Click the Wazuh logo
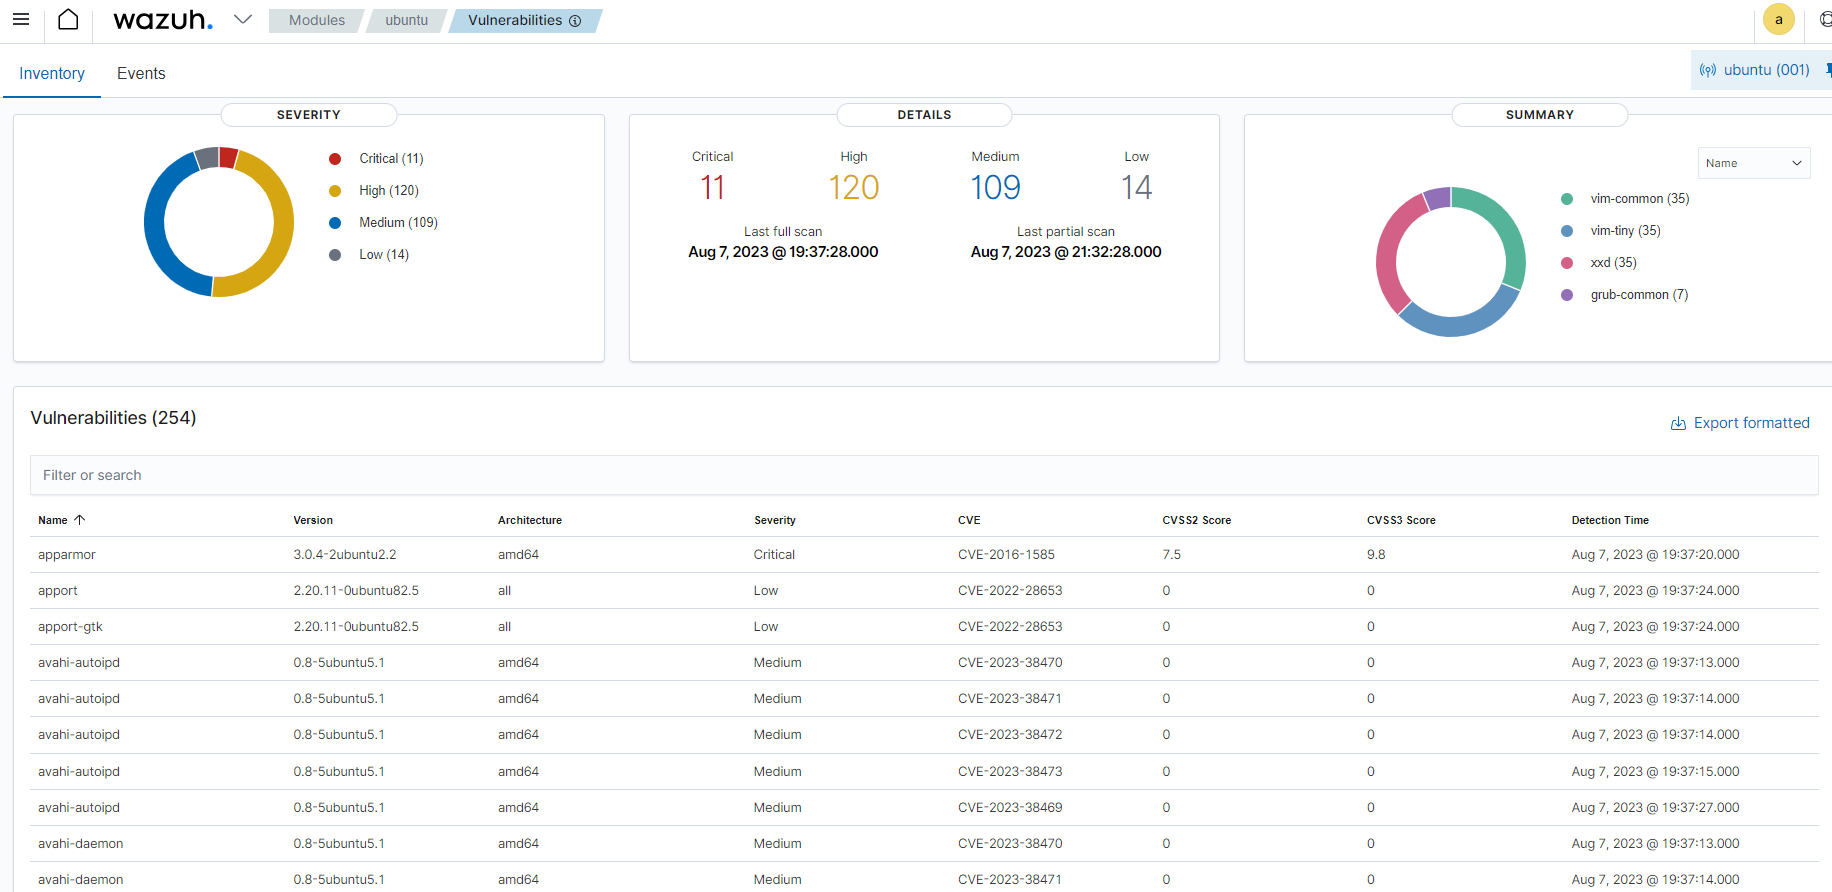This screenshot has width=1832, height=892. [163, 20]
